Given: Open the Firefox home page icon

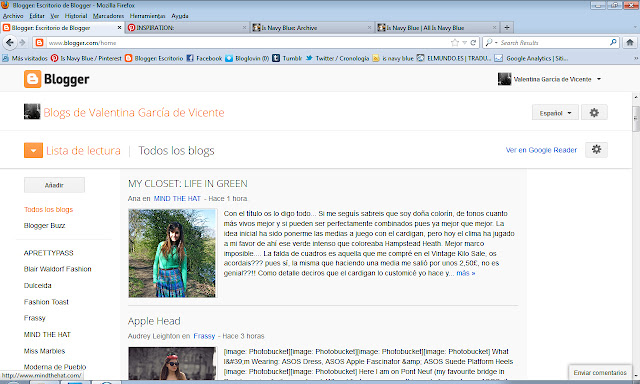Looking at the screenshot, I should [630, 42].
